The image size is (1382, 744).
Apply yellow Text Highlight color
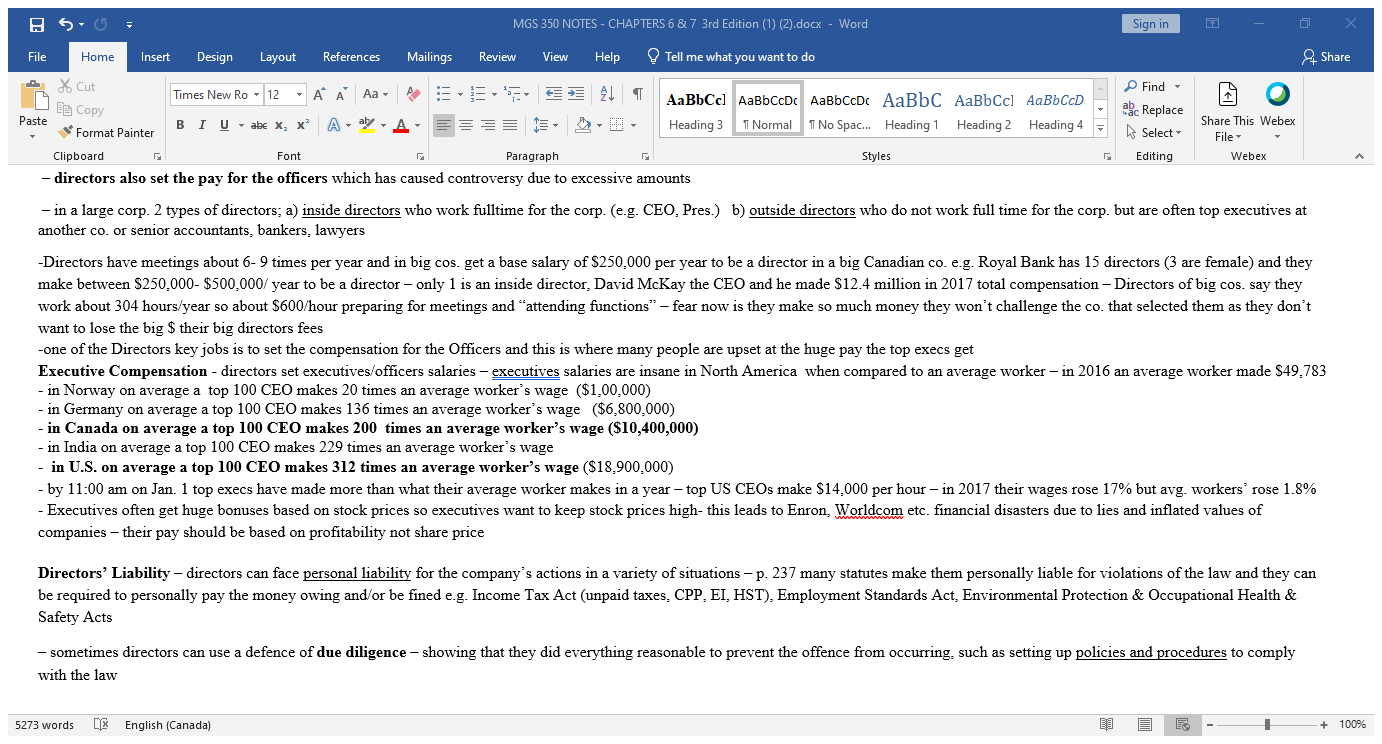[x=365, y=126]
